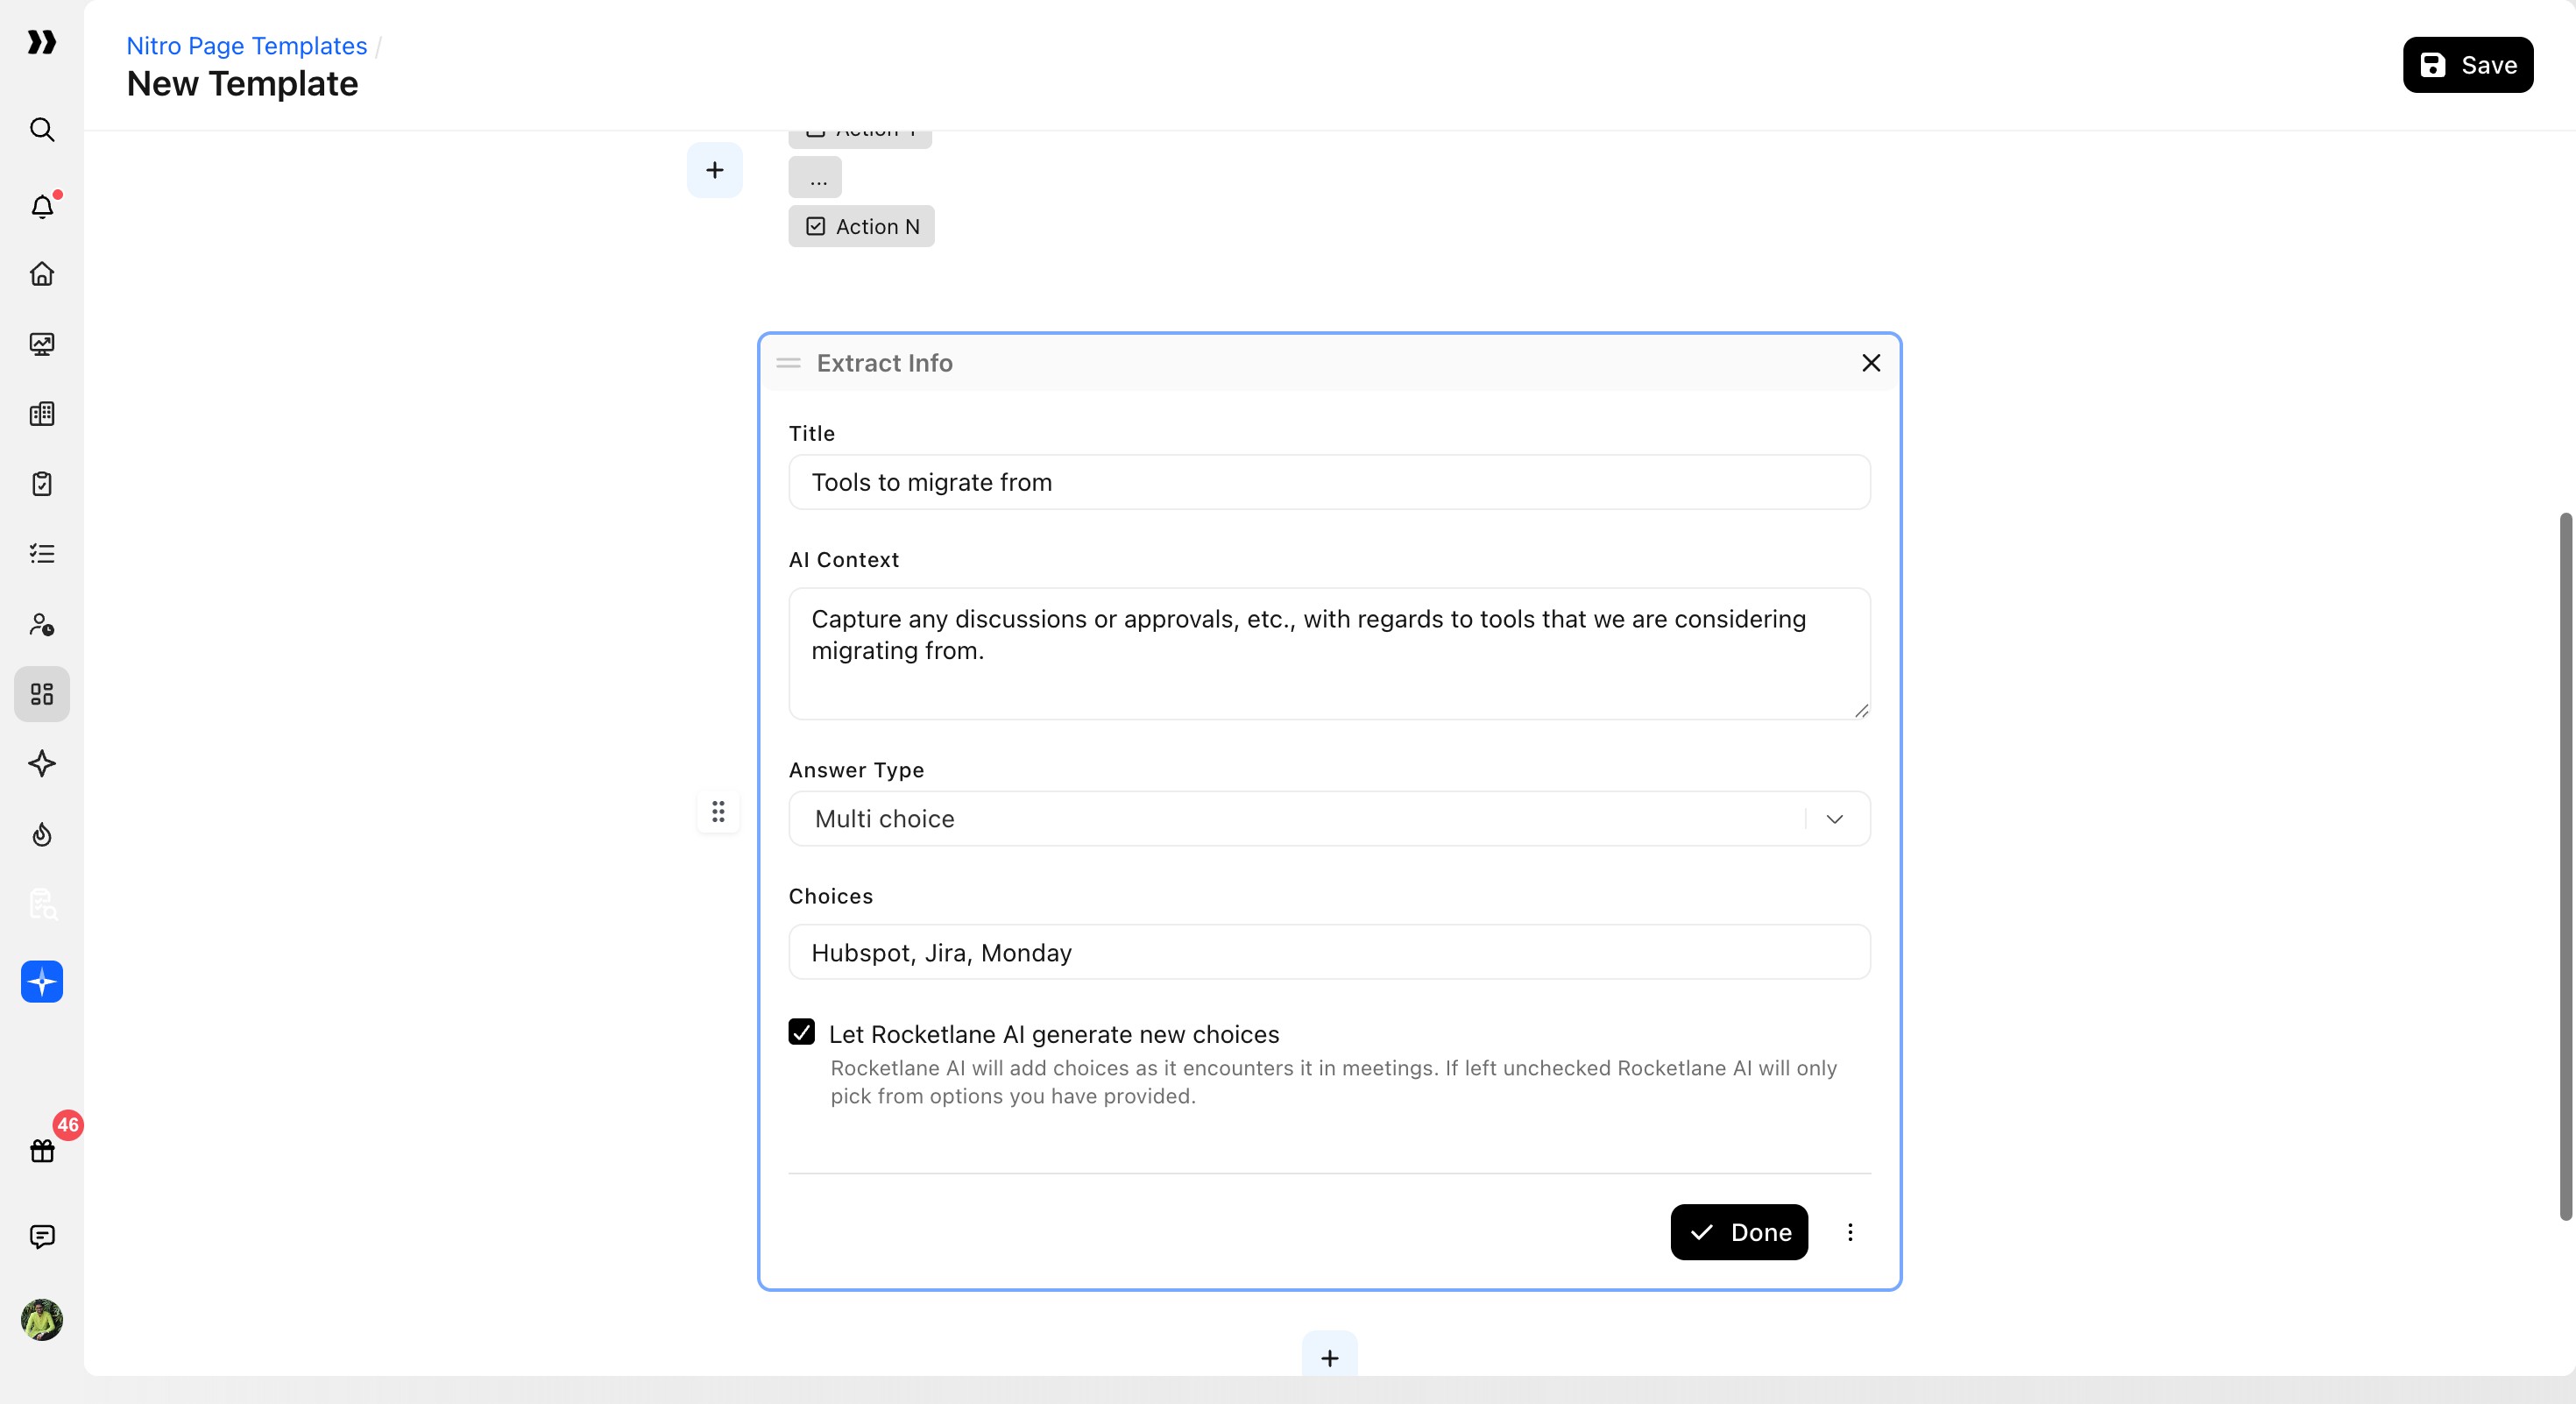
Task: Click the vertical page scrollbar
Action: pyautogui.click(x=2565, y=866)
